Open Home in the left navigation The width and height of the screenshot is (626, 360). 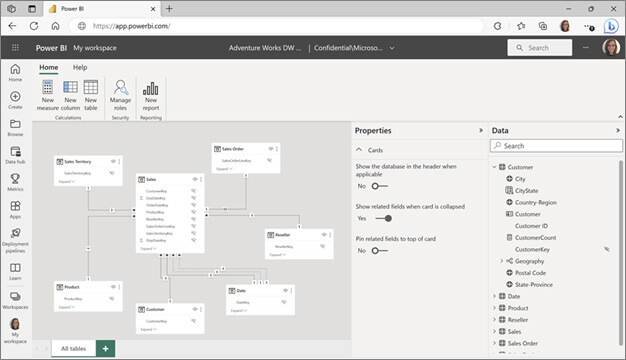tap(15, 72)
